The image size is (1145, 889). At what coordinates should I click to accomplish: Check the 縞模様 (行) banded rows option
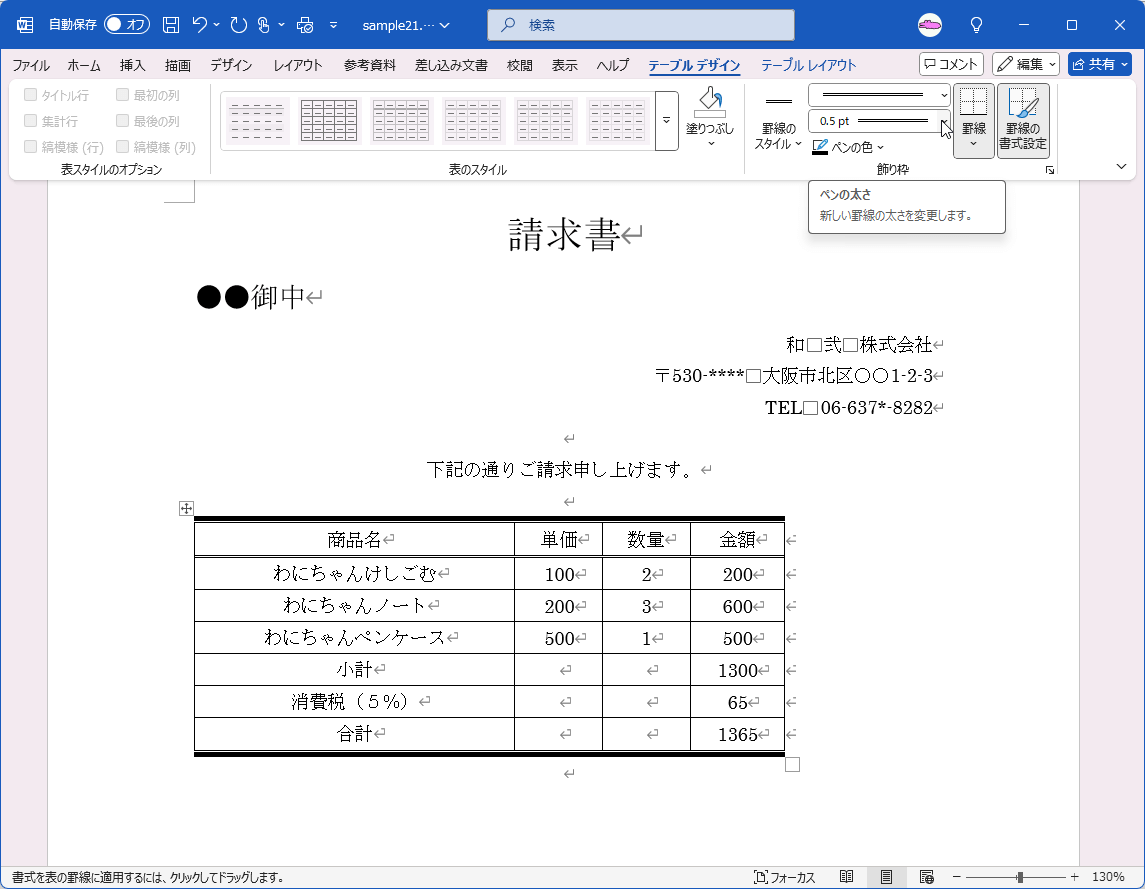point(30,146)
